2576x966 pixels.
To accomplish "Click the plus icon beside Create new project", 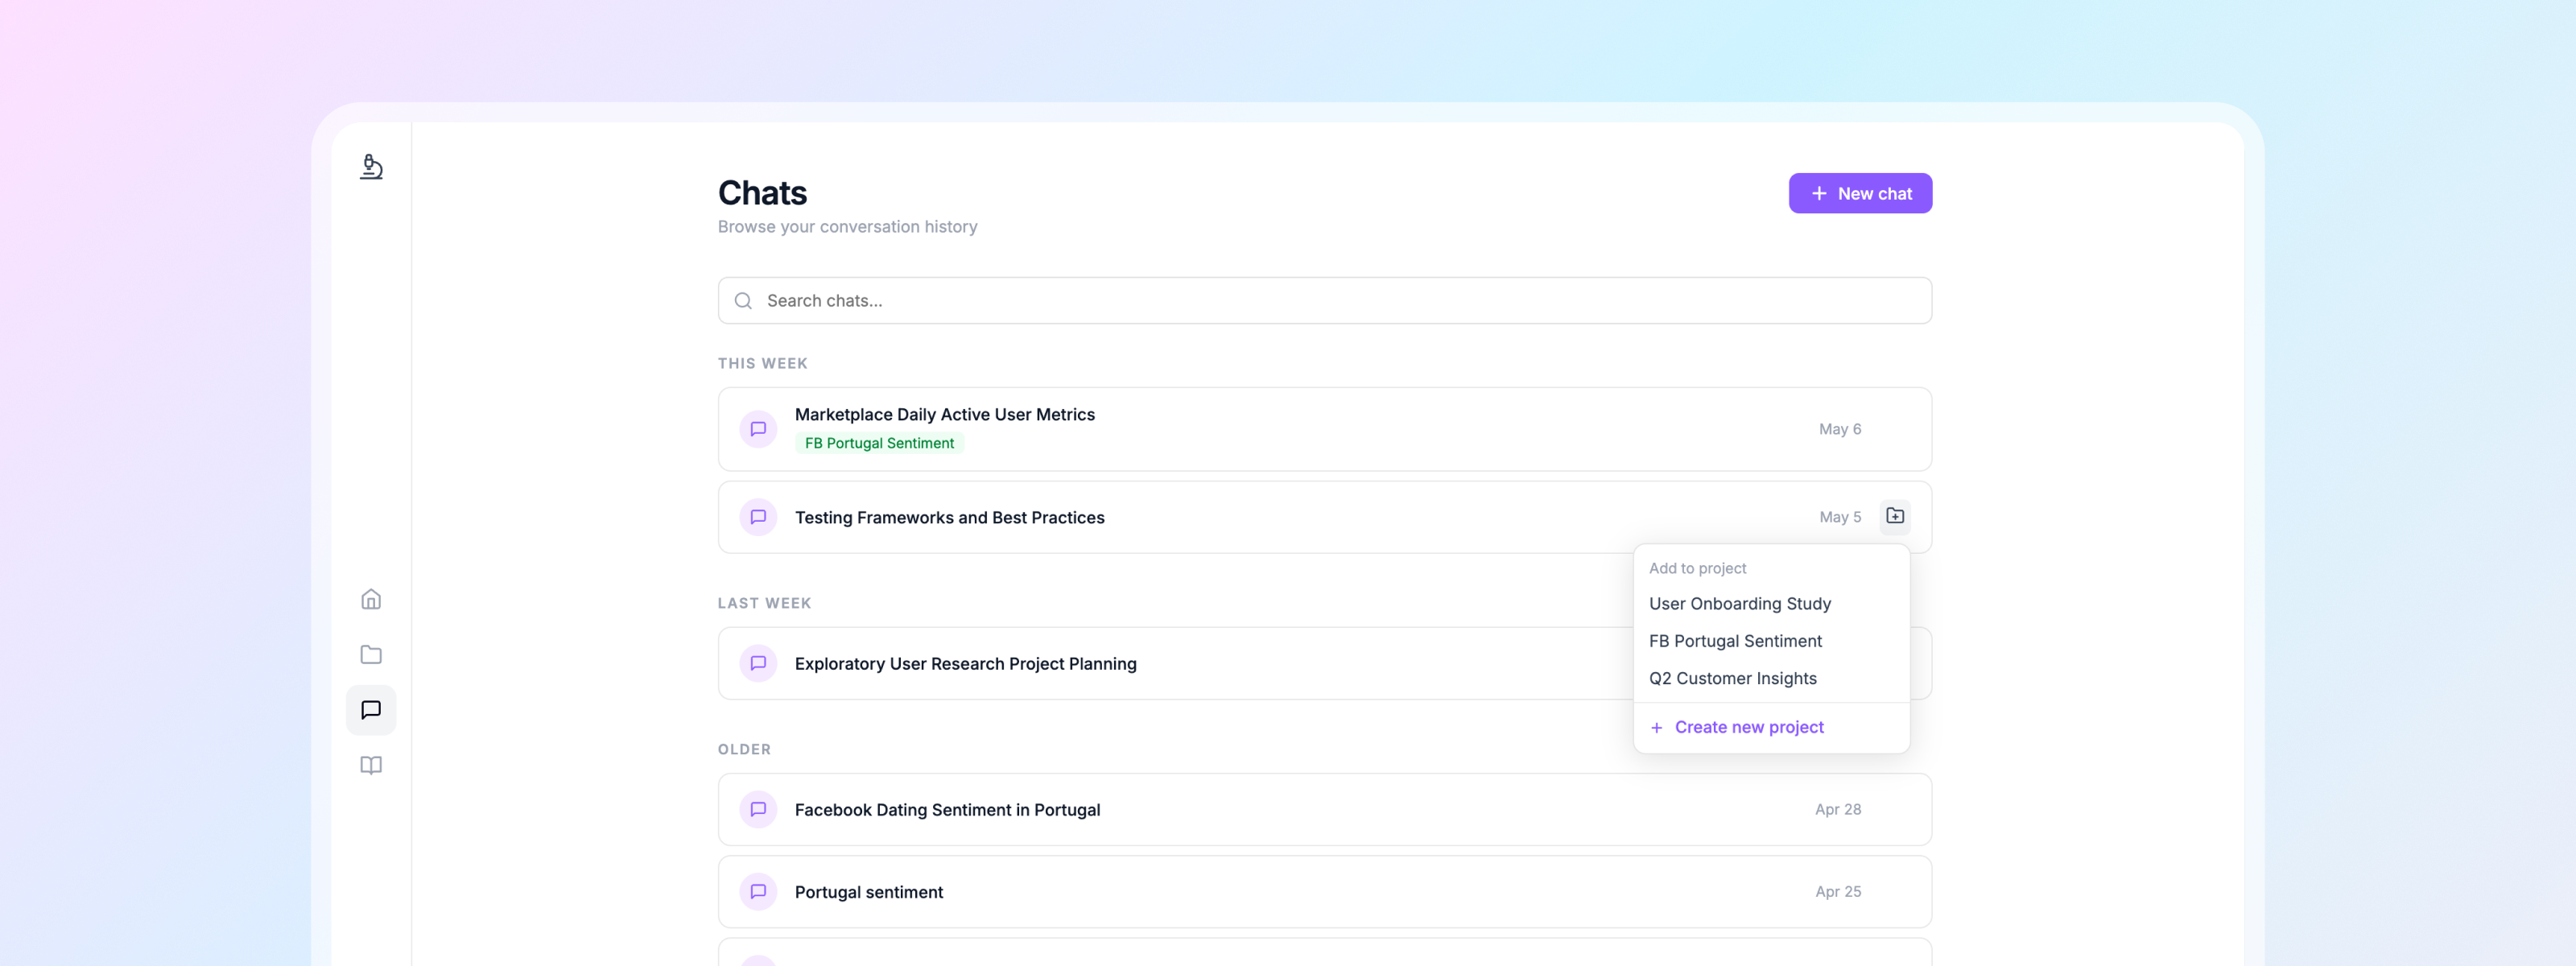I will 1656,727.
